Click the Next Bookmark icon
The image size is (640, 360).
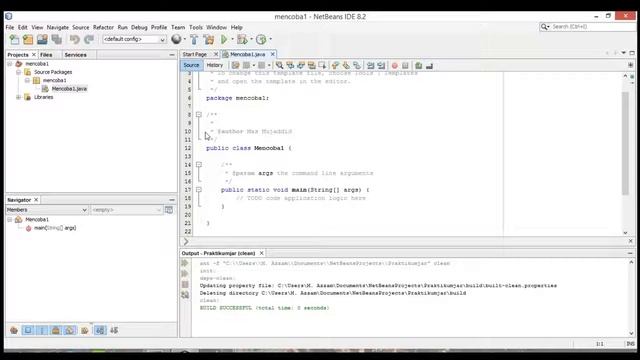pyautogui.click(x=346, y=66)
